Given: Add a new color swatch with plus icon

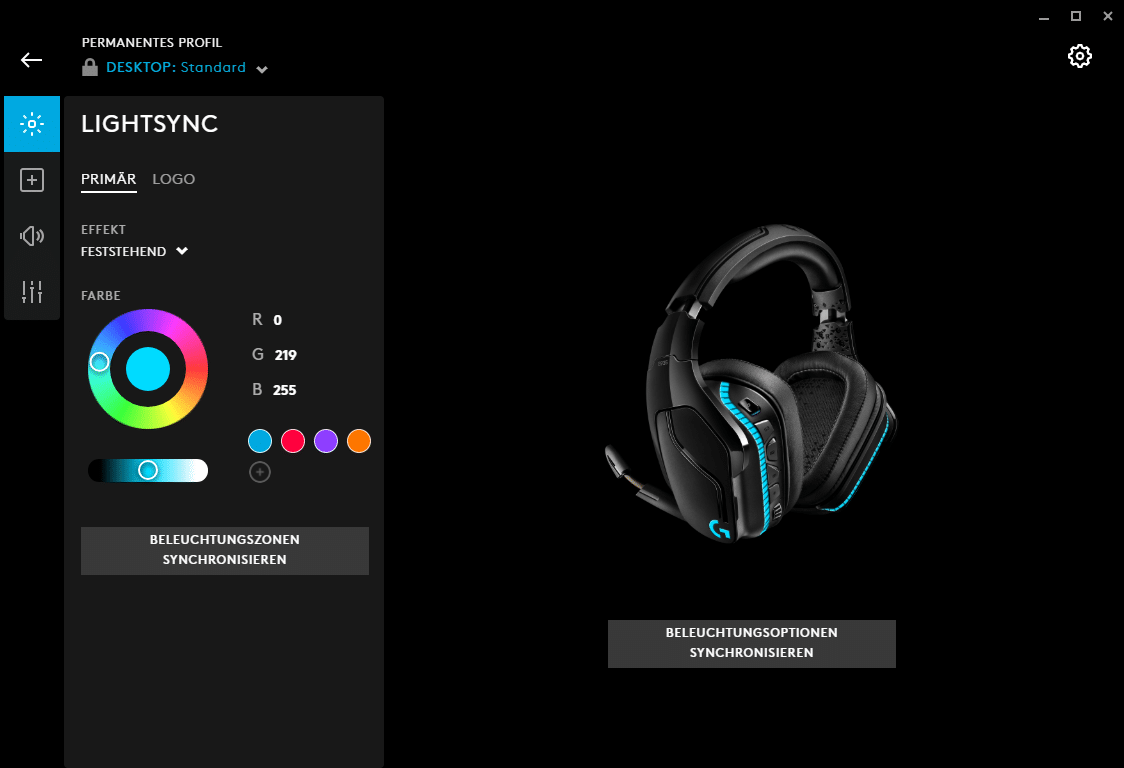Looking at the screenshot, I should tap(259, 472).
